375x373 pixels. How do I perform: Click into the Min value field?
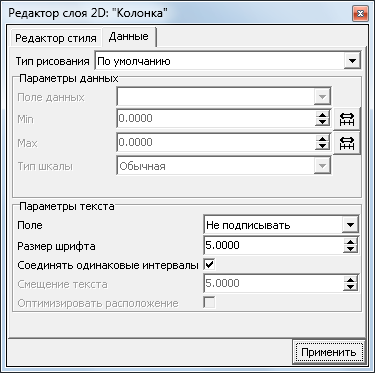pyautogui.click(x=216, y=118)
